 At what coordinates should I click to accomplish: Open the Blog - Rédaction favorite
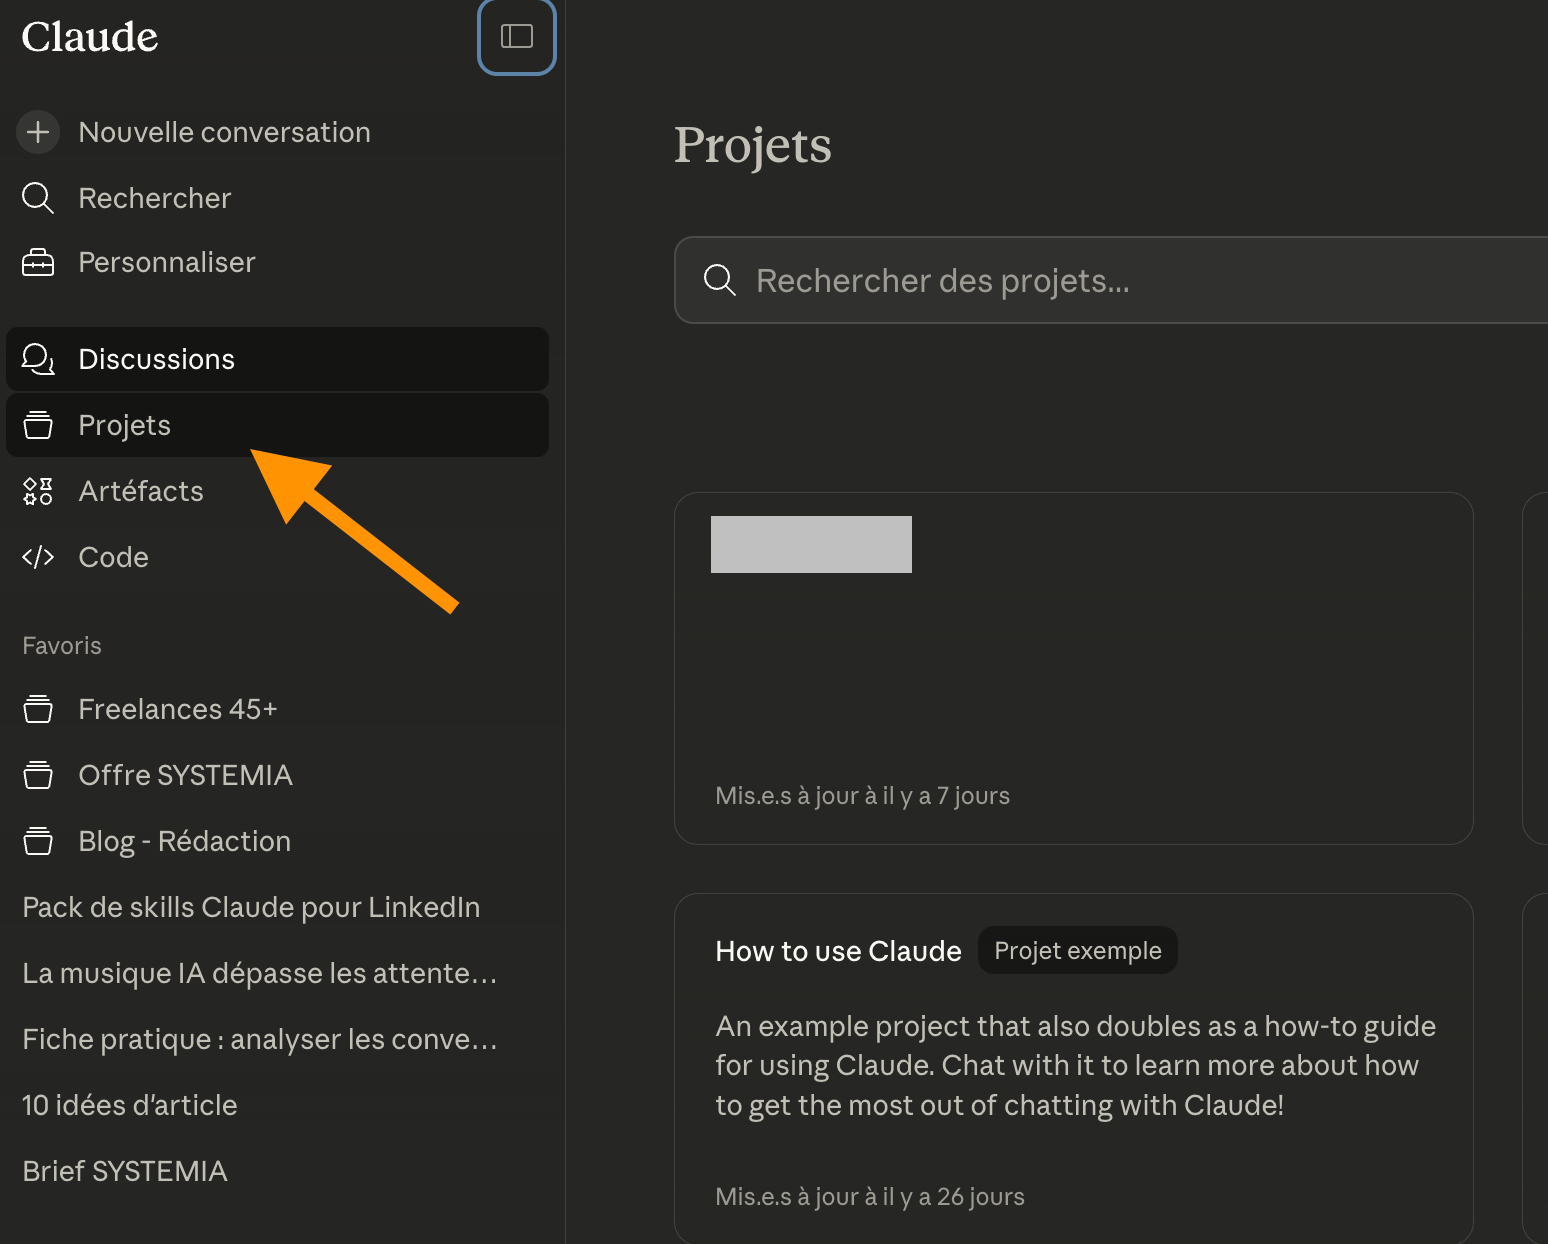click(184, 841)
